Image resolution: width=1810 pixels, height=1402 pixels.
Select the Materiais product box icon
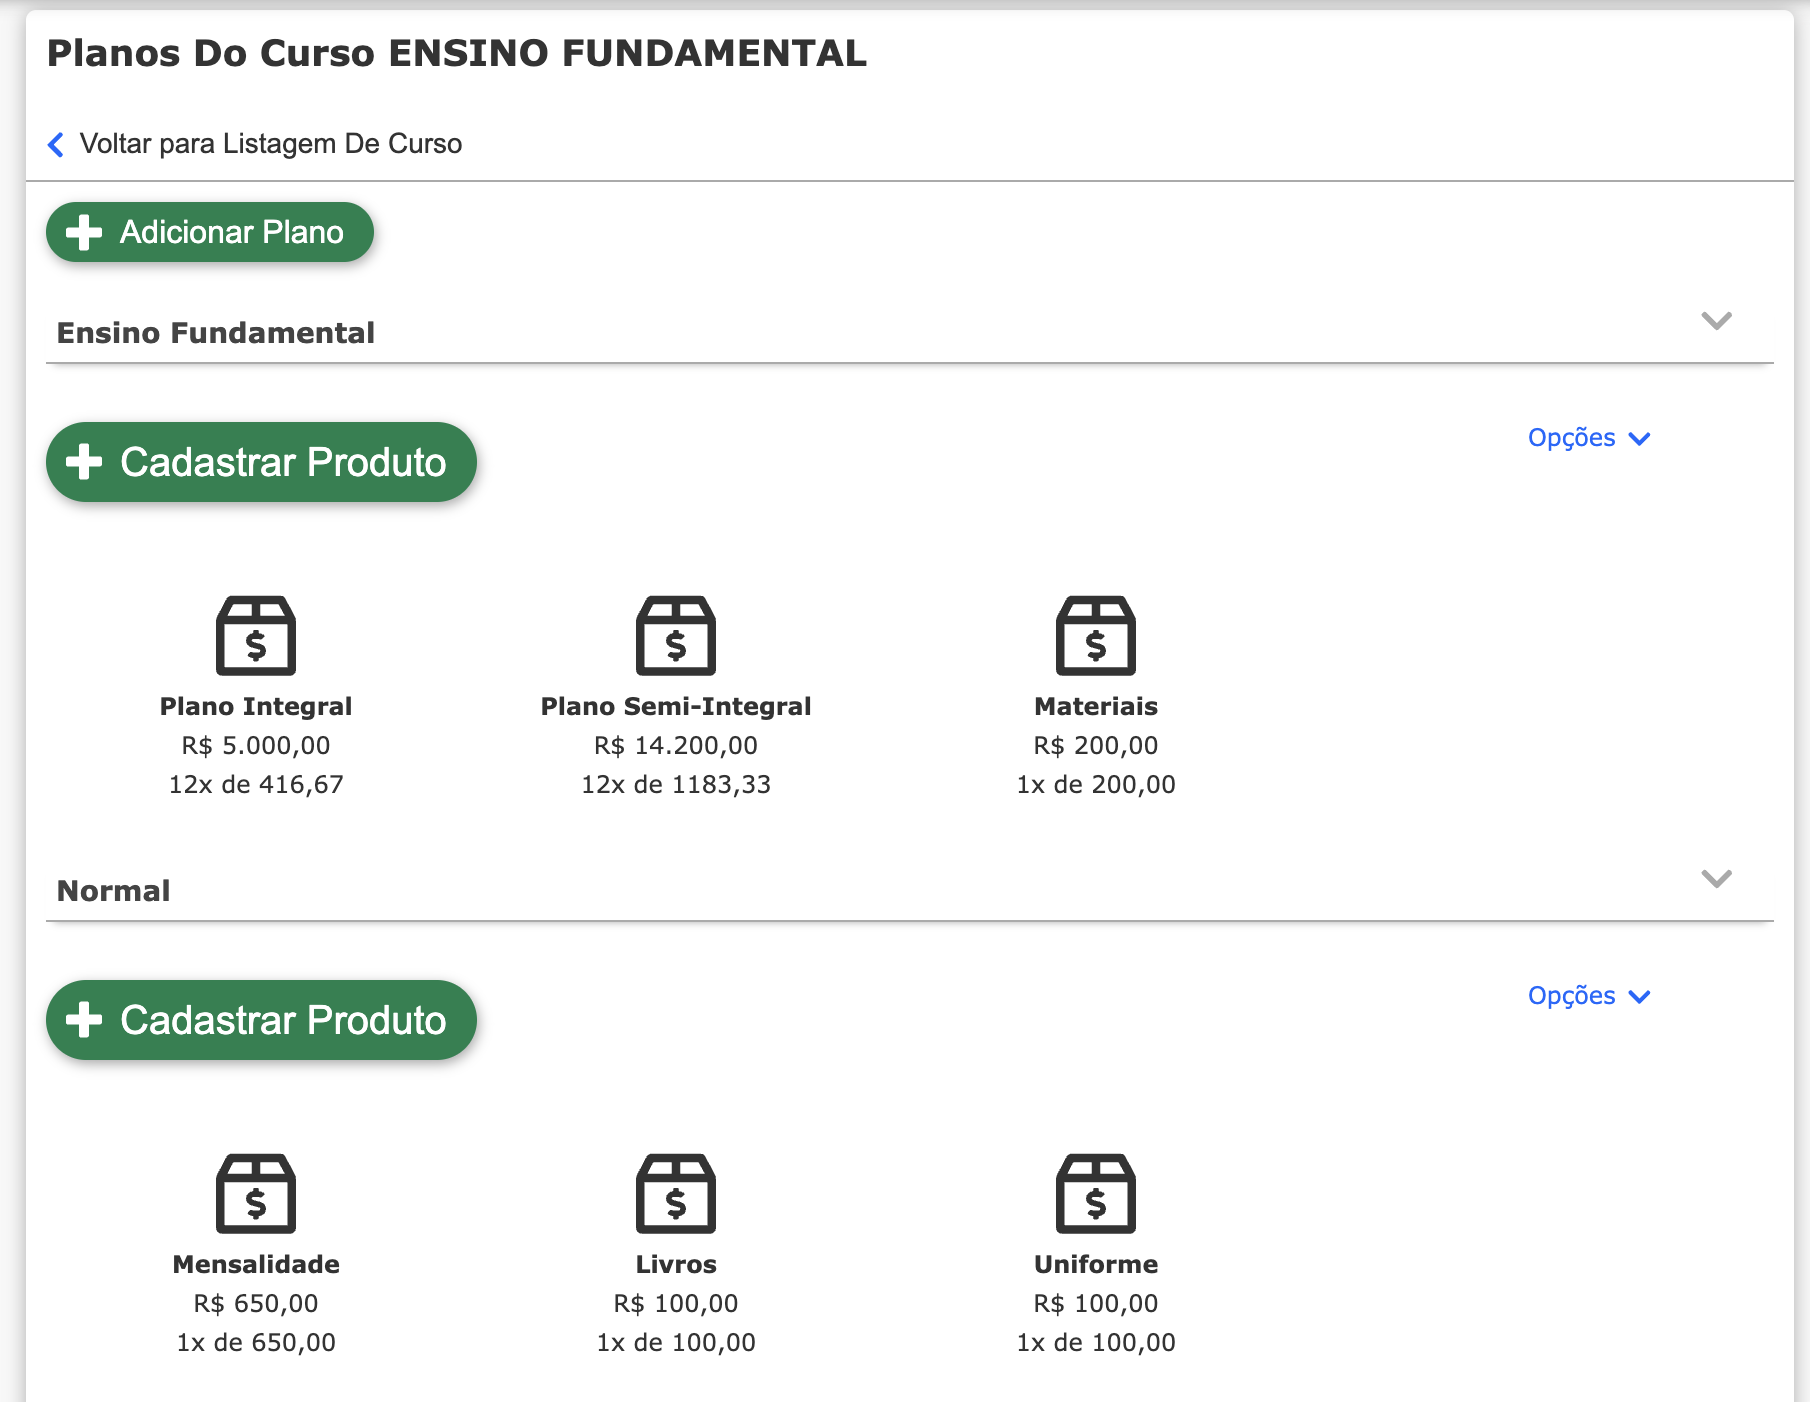point(1096,636)
